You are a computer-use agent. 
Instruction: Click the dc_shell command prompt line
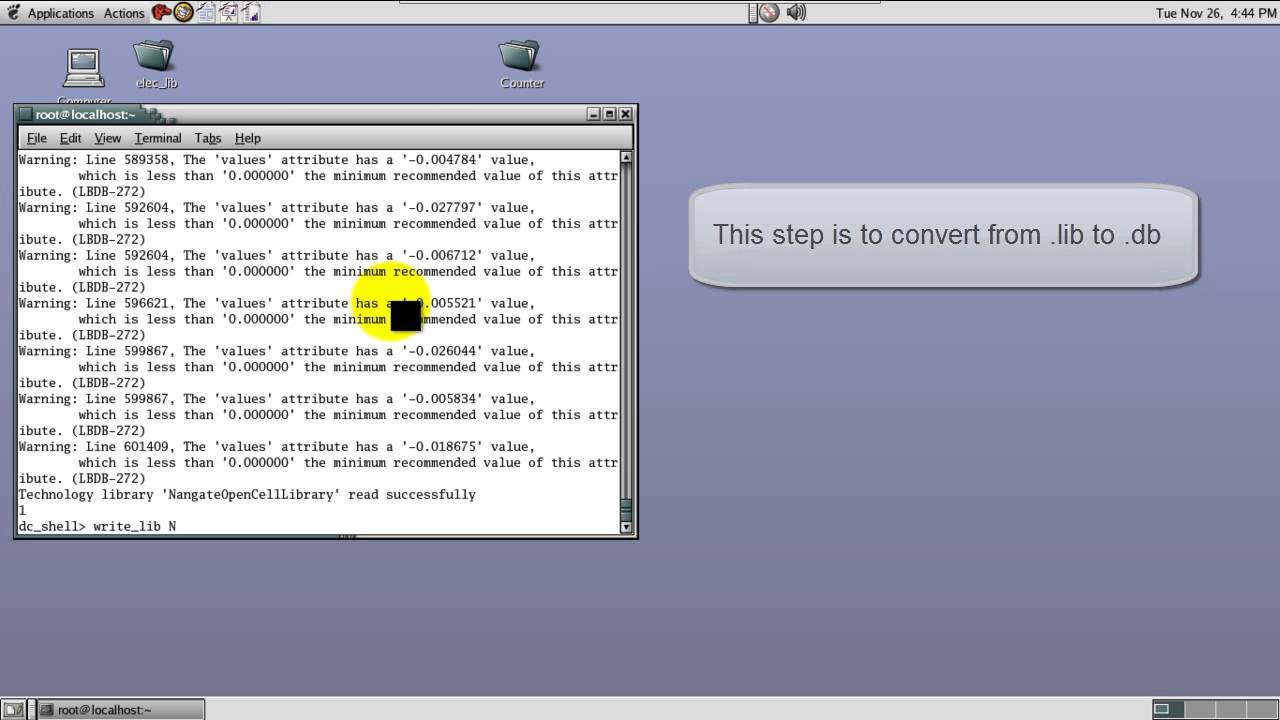pos(97,526)
